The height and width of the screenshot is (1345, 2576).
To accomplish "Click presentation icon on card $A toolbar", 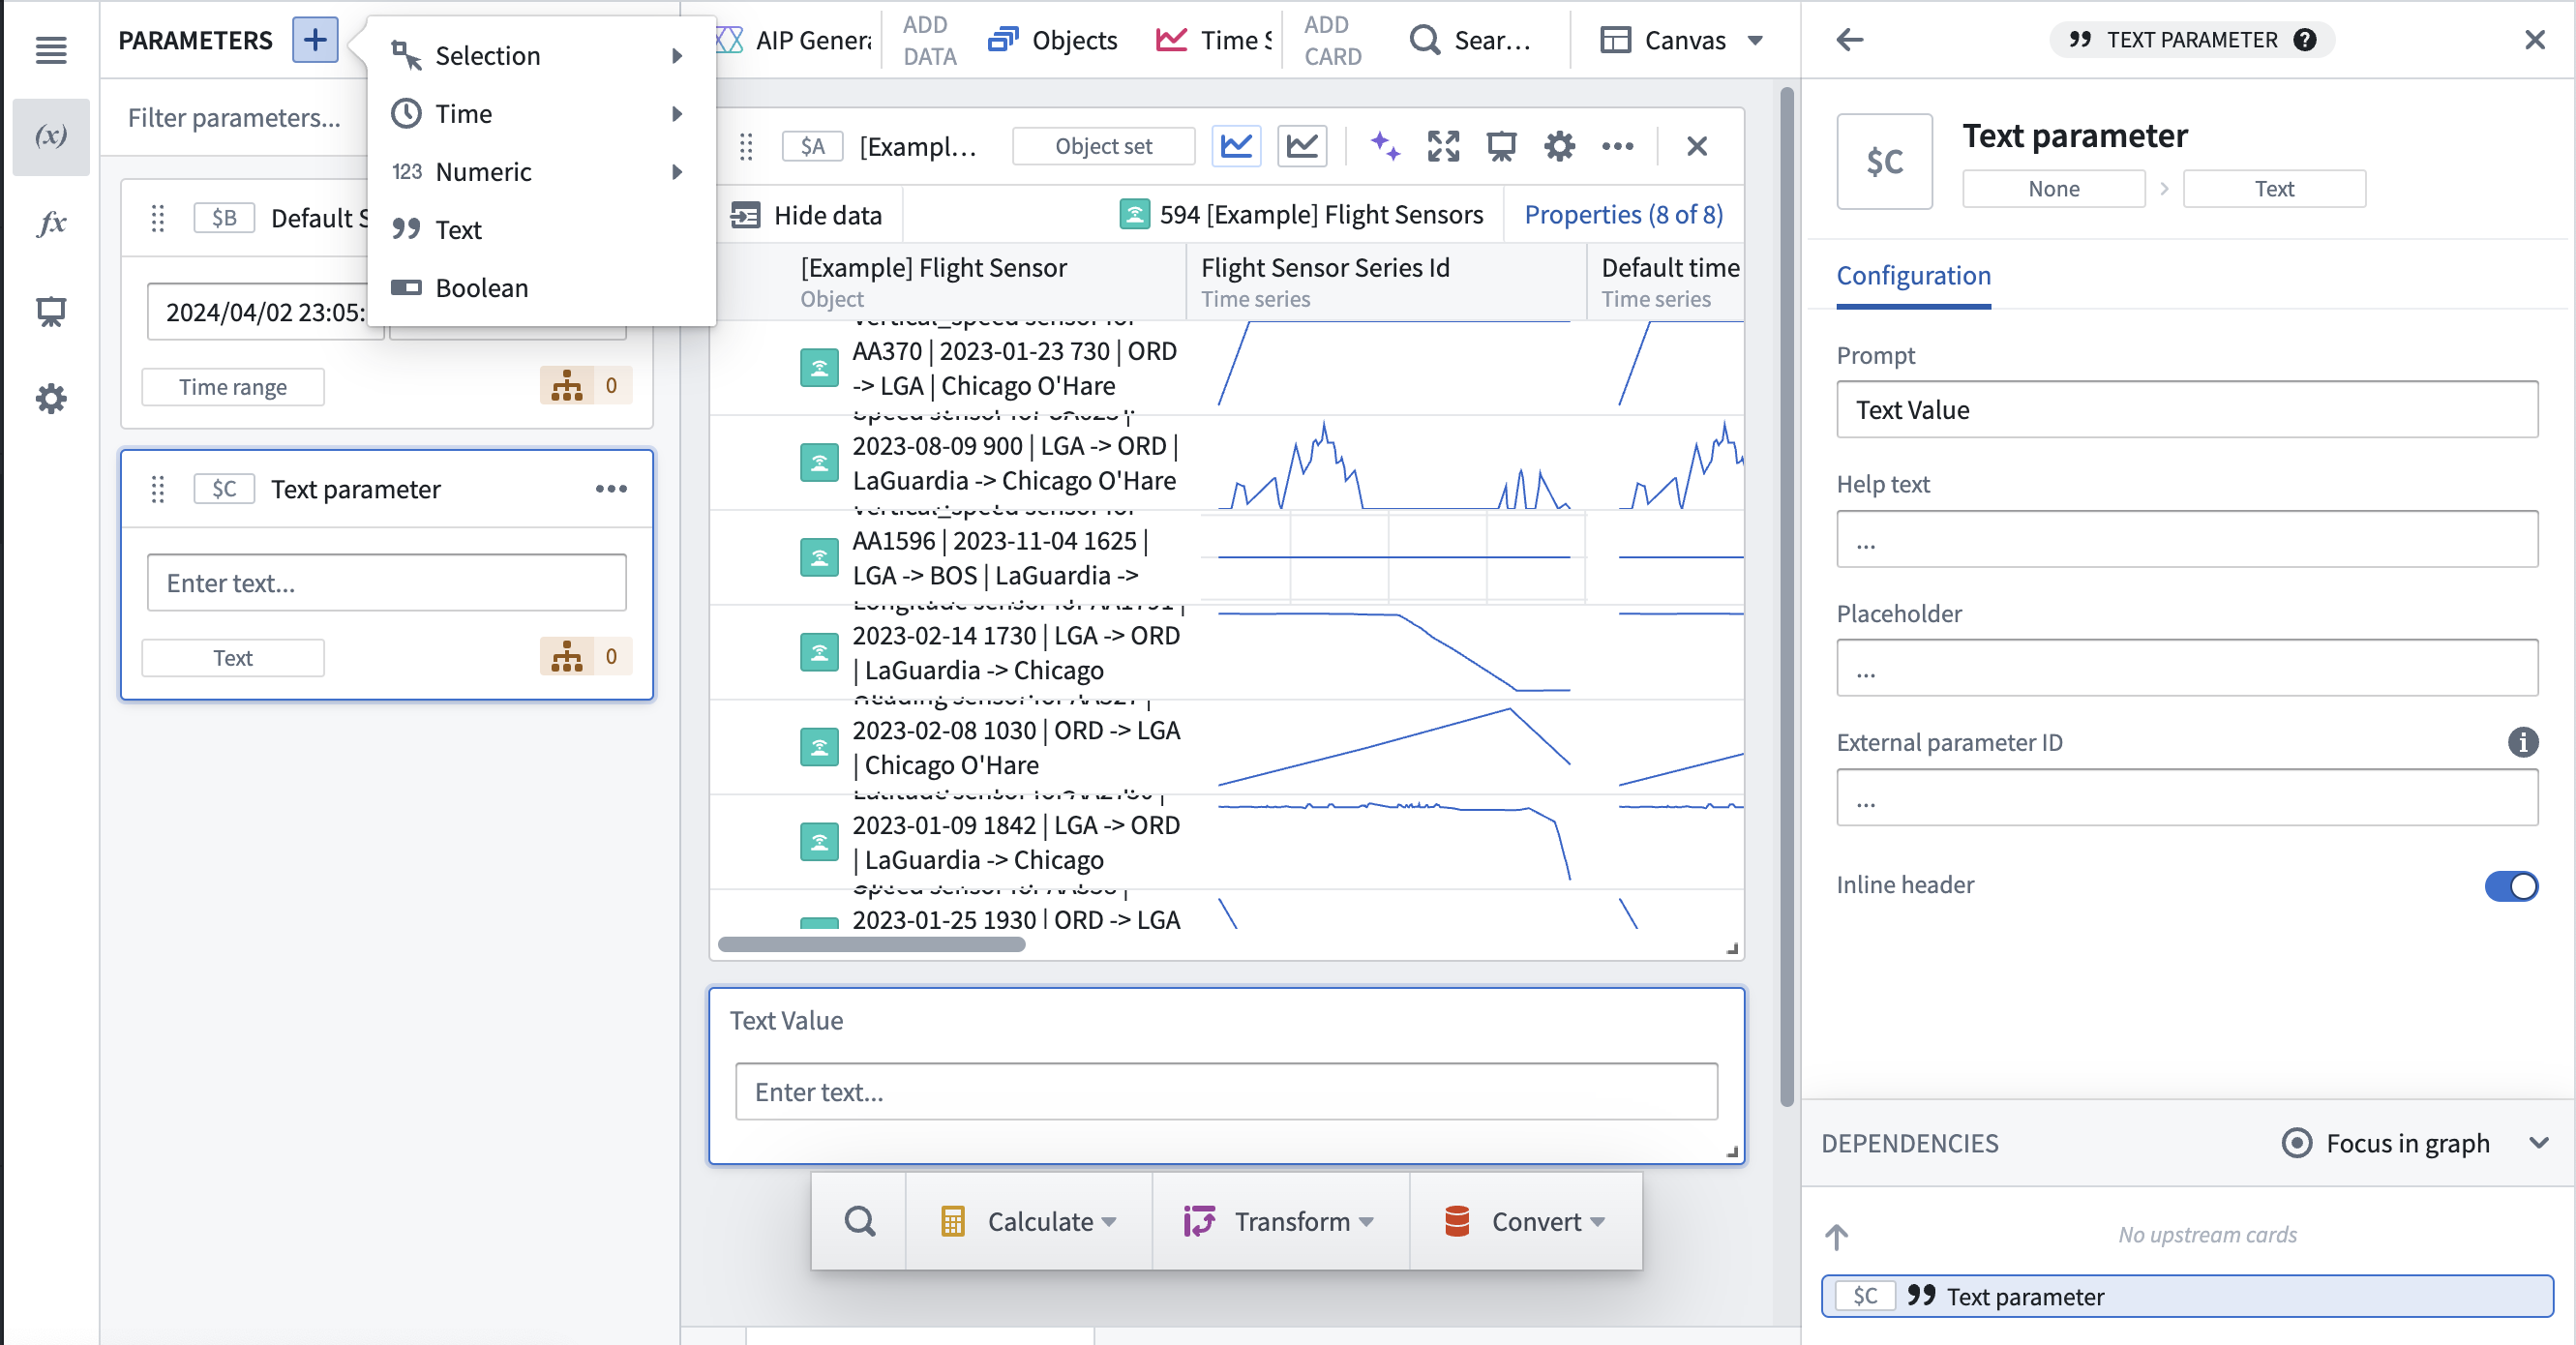I will (x=1501, y=146).
